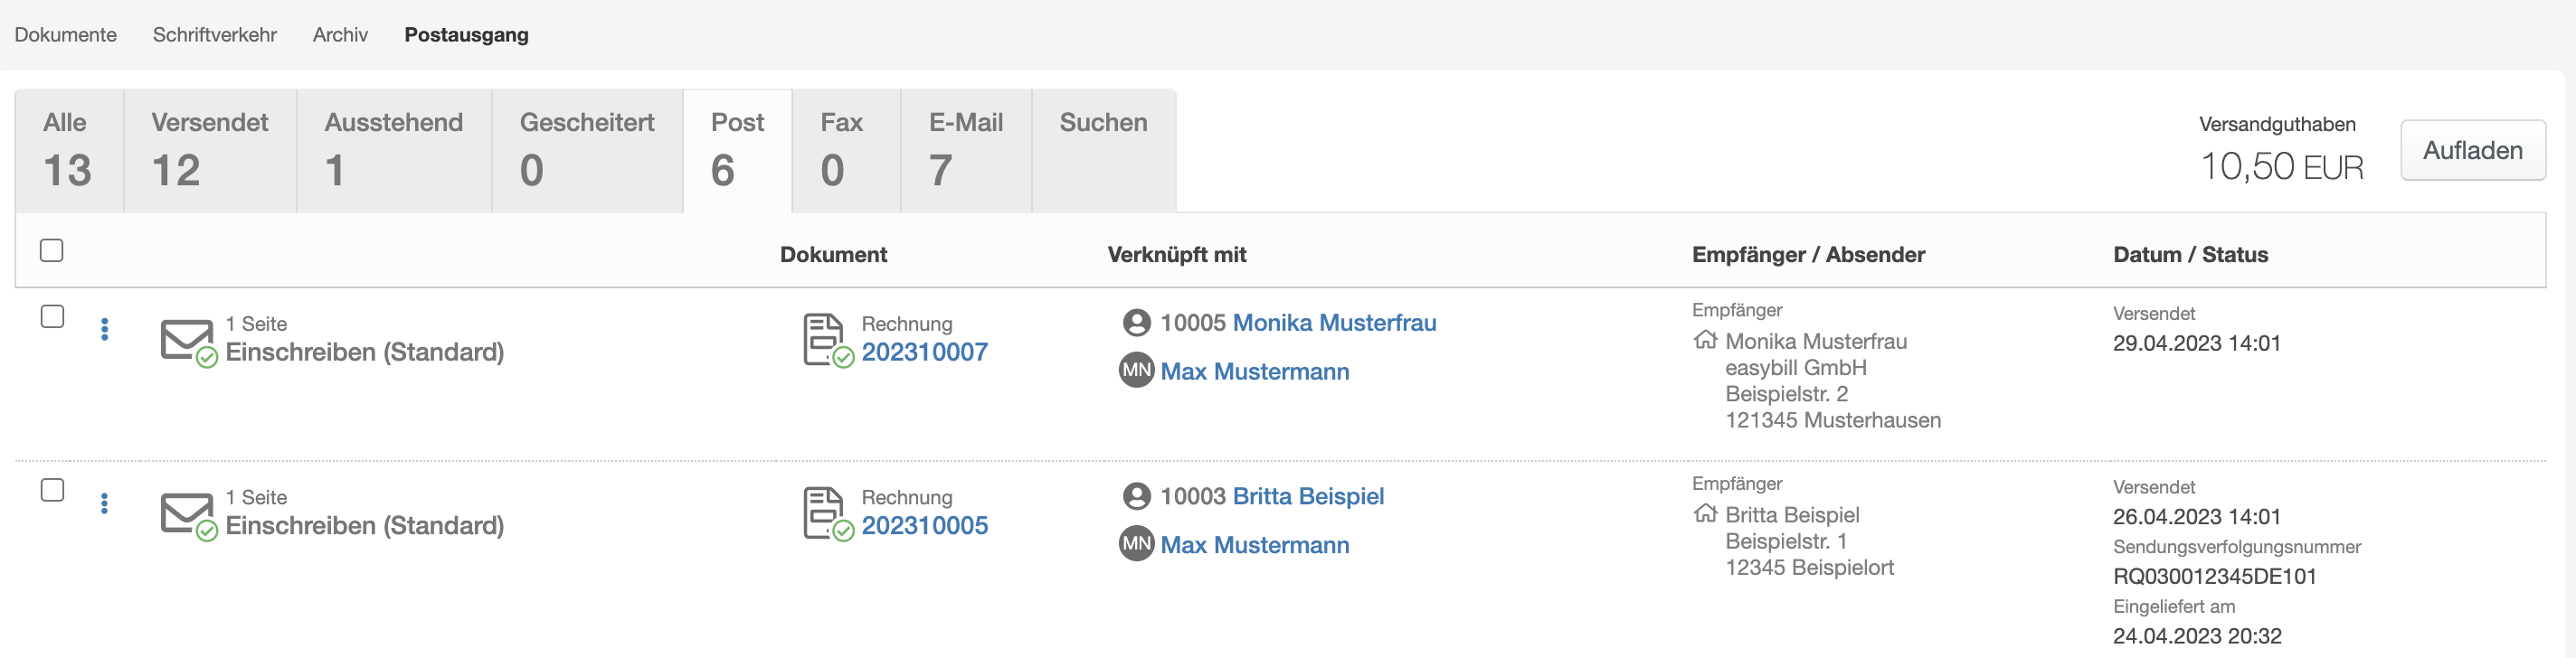This screenshot has height=658, width=2576.
Task: Open invoice link 202310007
Action: pyautogui.click(x=924, y=352)
